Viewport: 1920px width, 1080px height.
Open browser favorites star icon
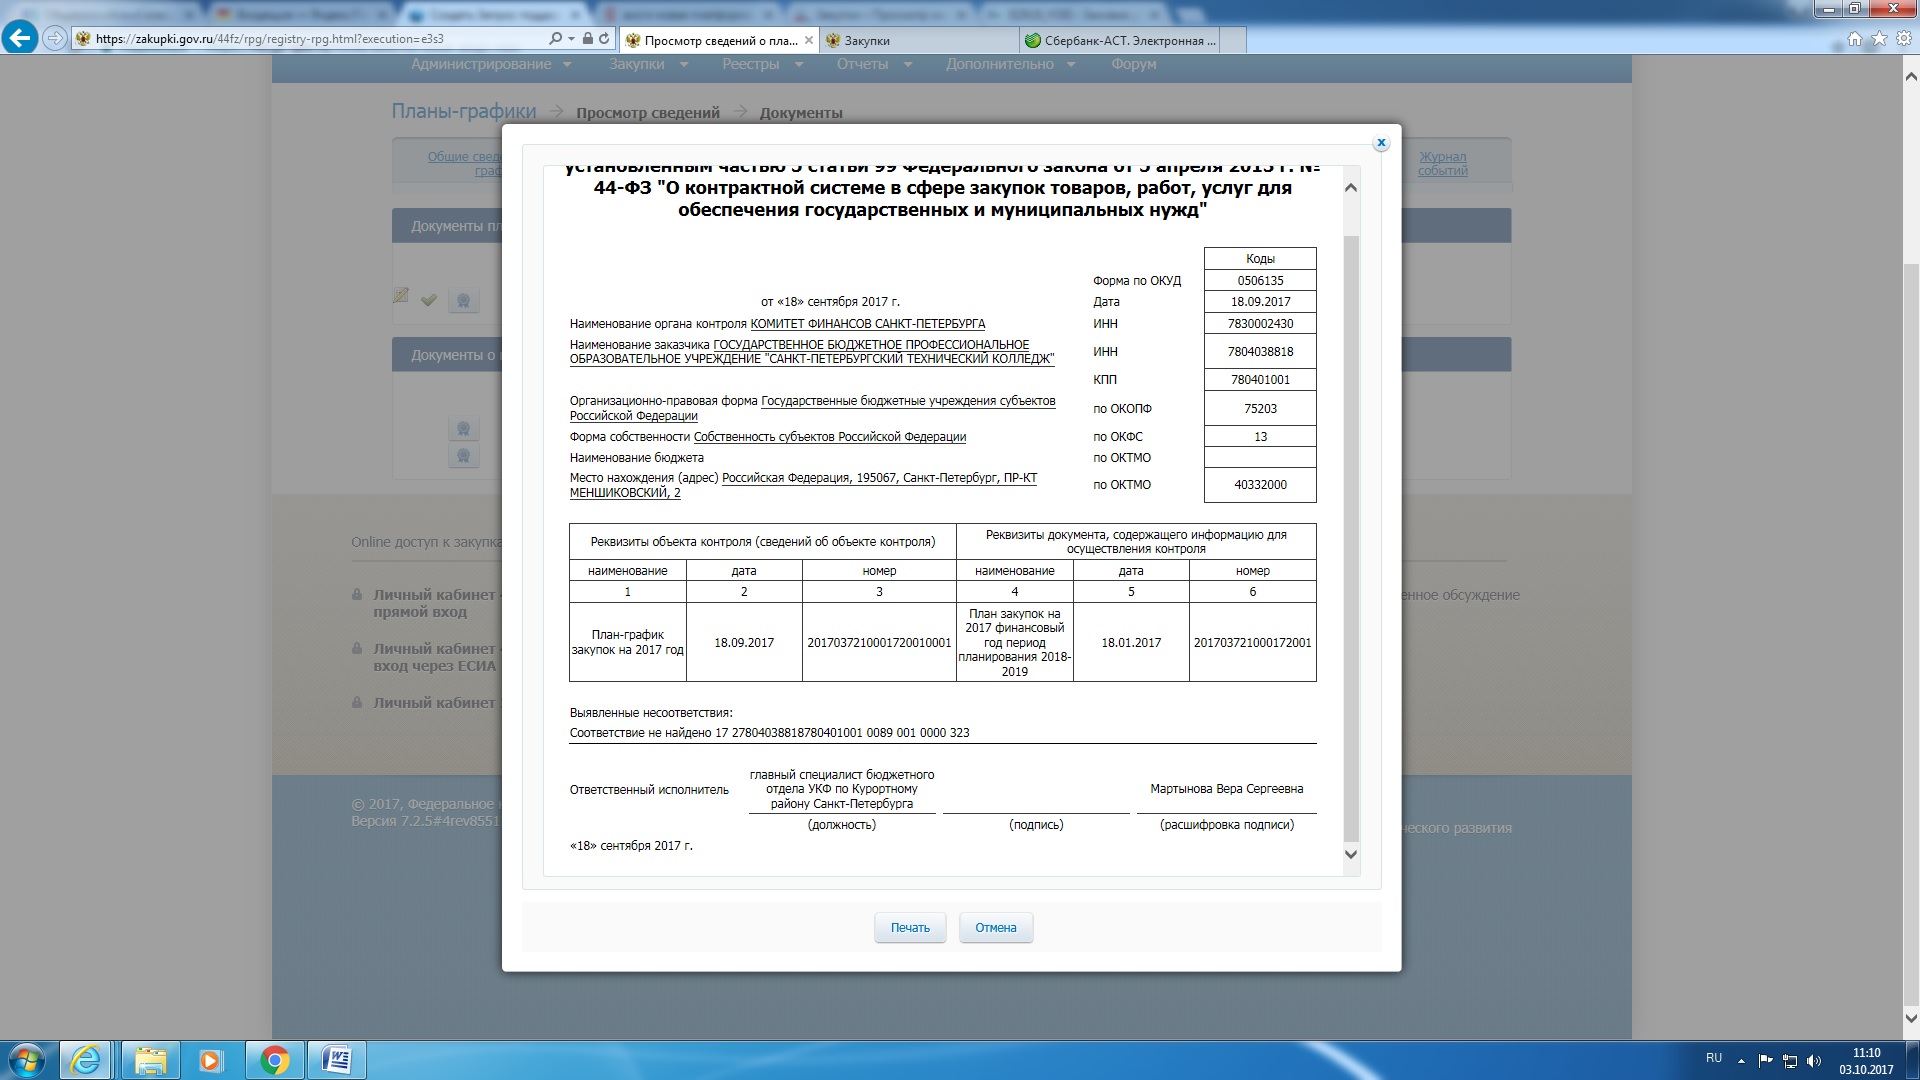[1879, 39]
